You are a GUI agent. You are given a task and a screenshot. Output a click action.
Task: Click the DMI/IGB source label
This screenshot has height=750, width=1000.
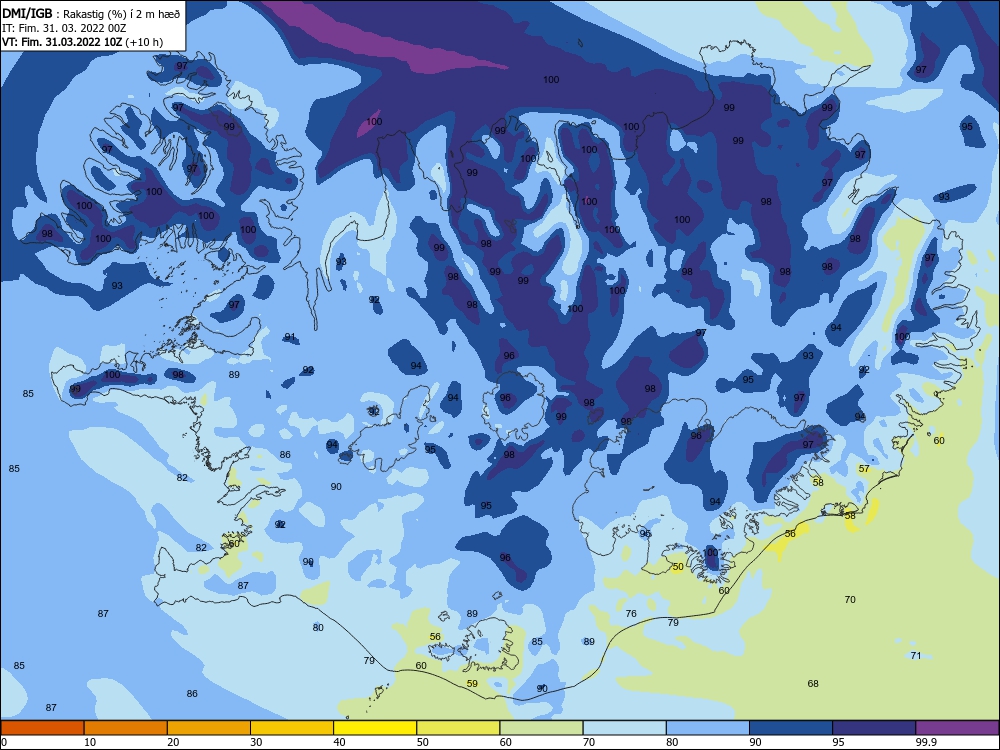pos(27,14)
